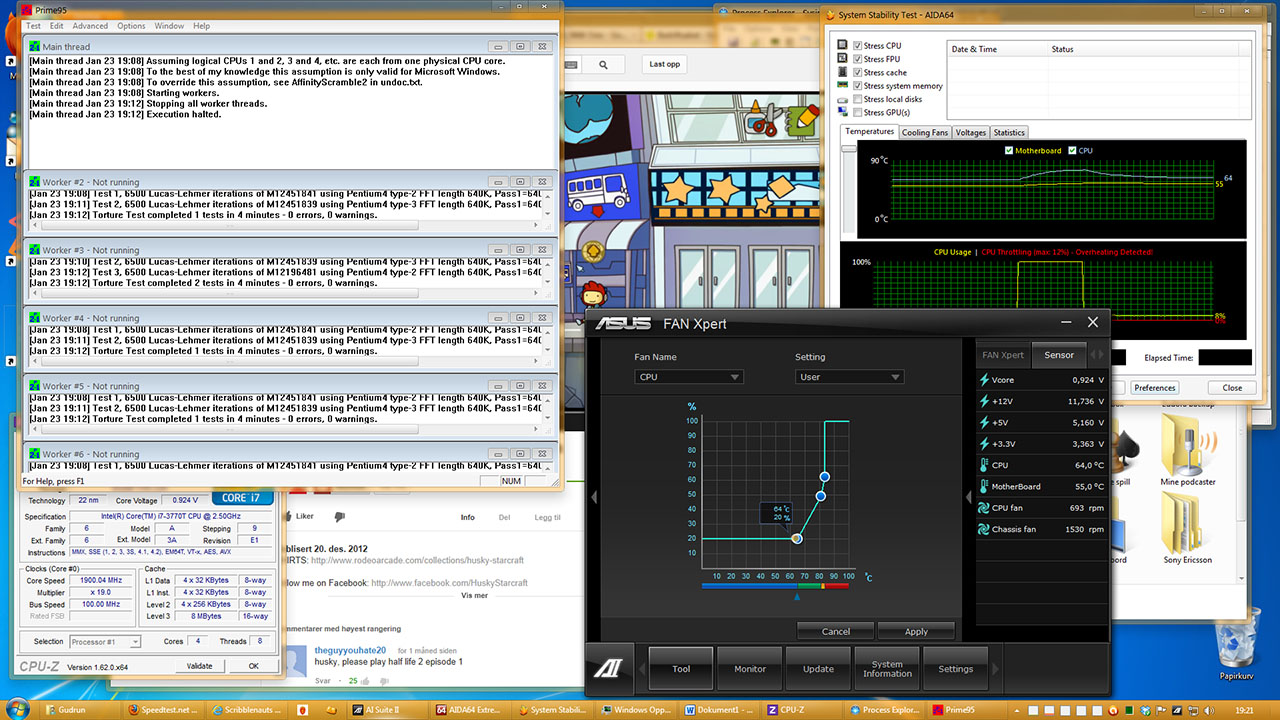Open the Monitor section in AI Suite
1280x720 pixels.
[x=750, y=669]
